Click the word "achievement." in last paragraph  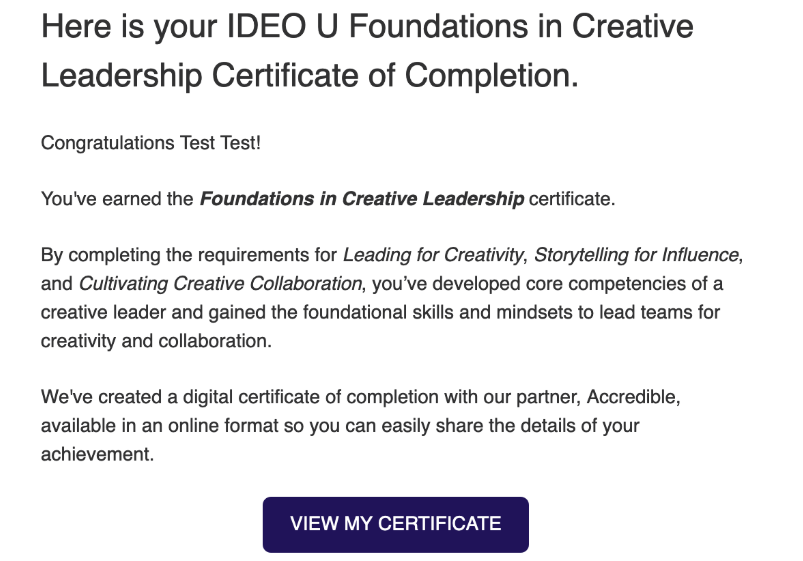(97, 453)
